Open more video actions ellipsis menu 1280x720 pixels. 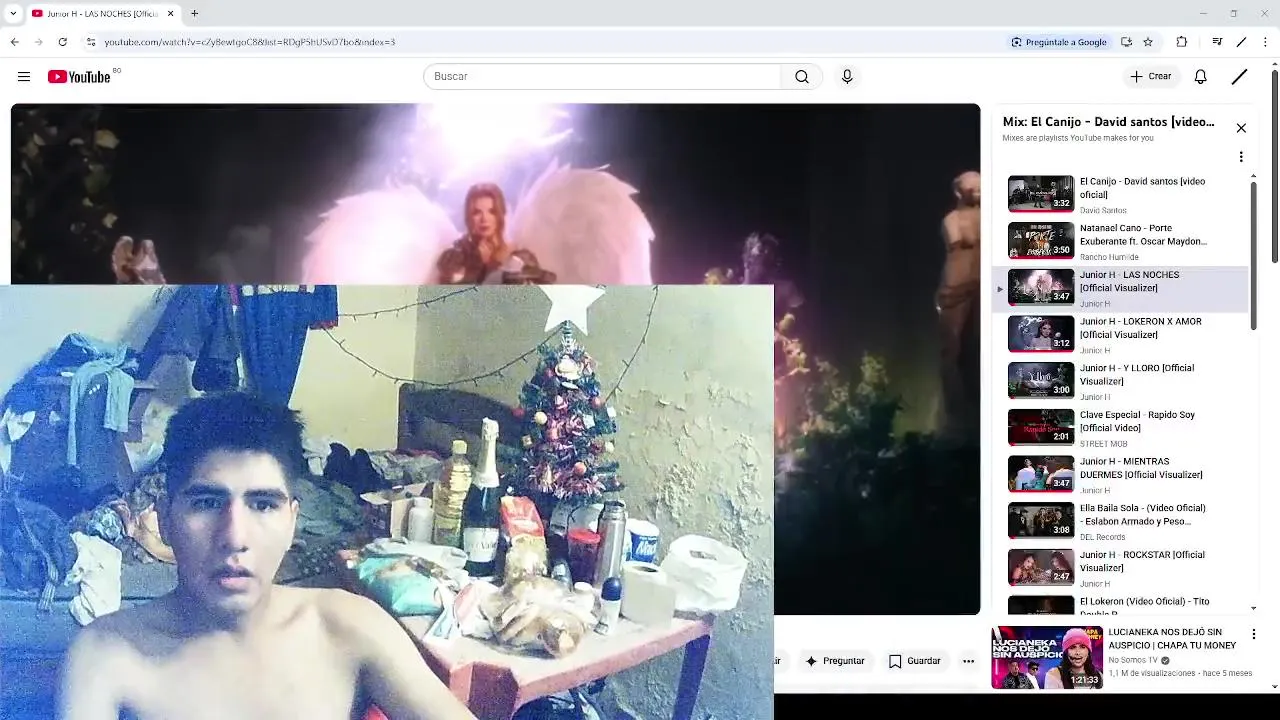968,661
